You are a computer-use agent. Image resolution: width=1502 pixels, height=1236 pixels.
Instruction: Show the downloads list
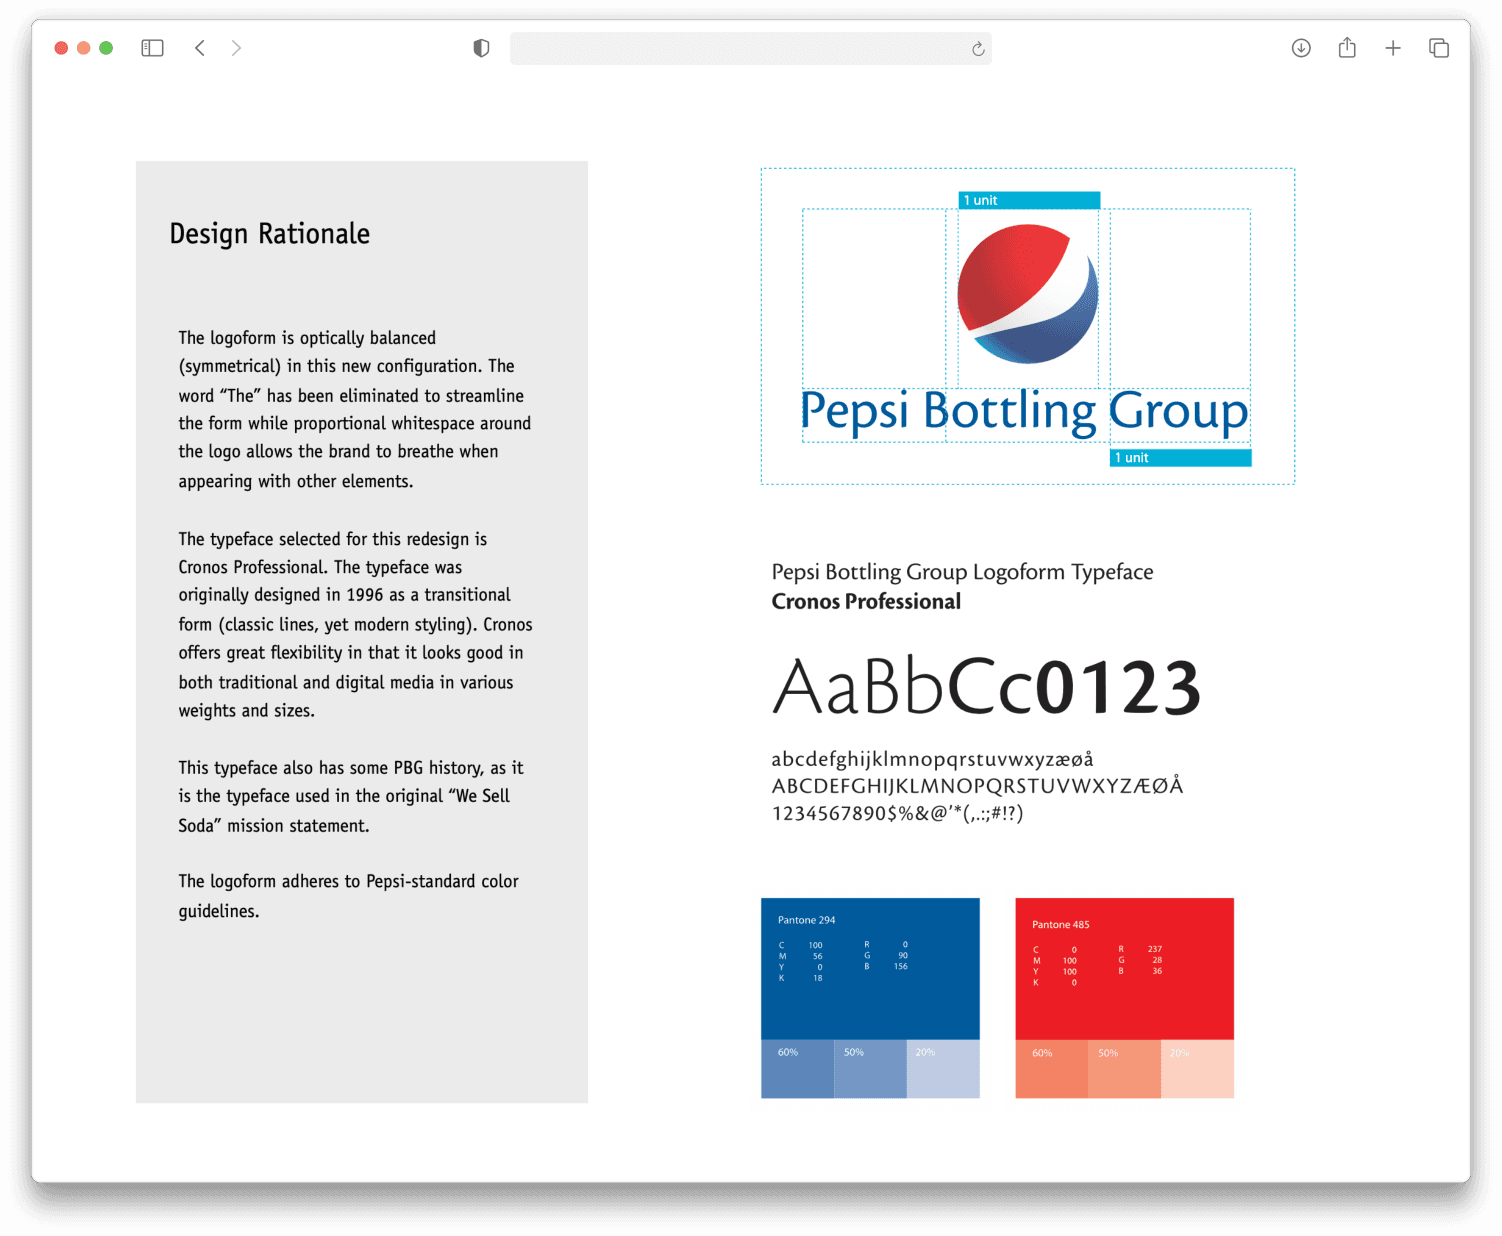[x=1301, y=48]
